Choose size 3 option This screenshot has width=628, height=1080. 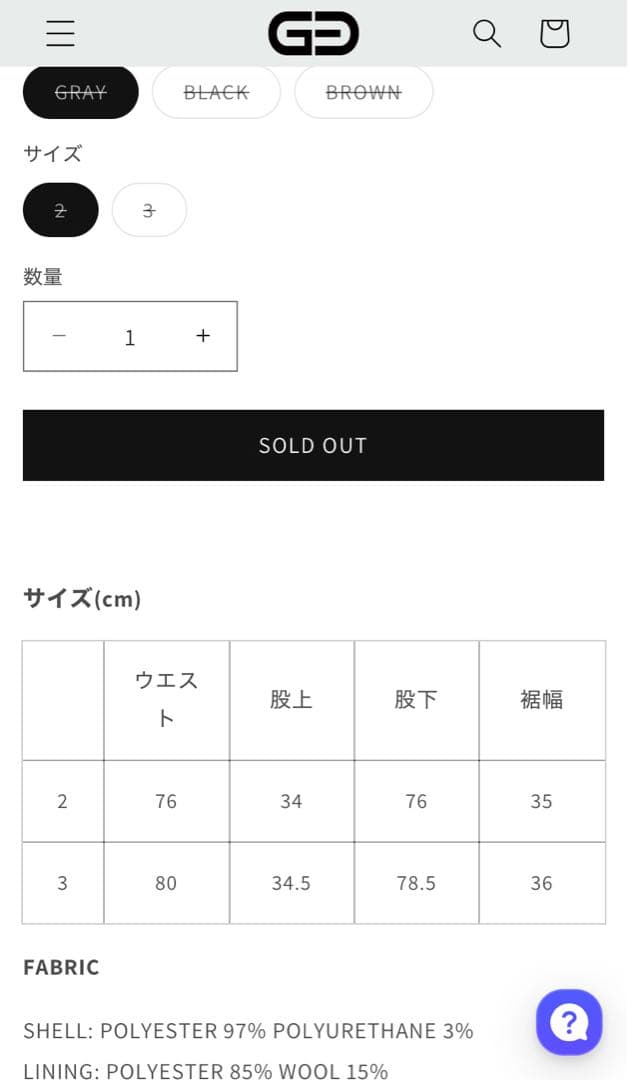click(149, 210)
